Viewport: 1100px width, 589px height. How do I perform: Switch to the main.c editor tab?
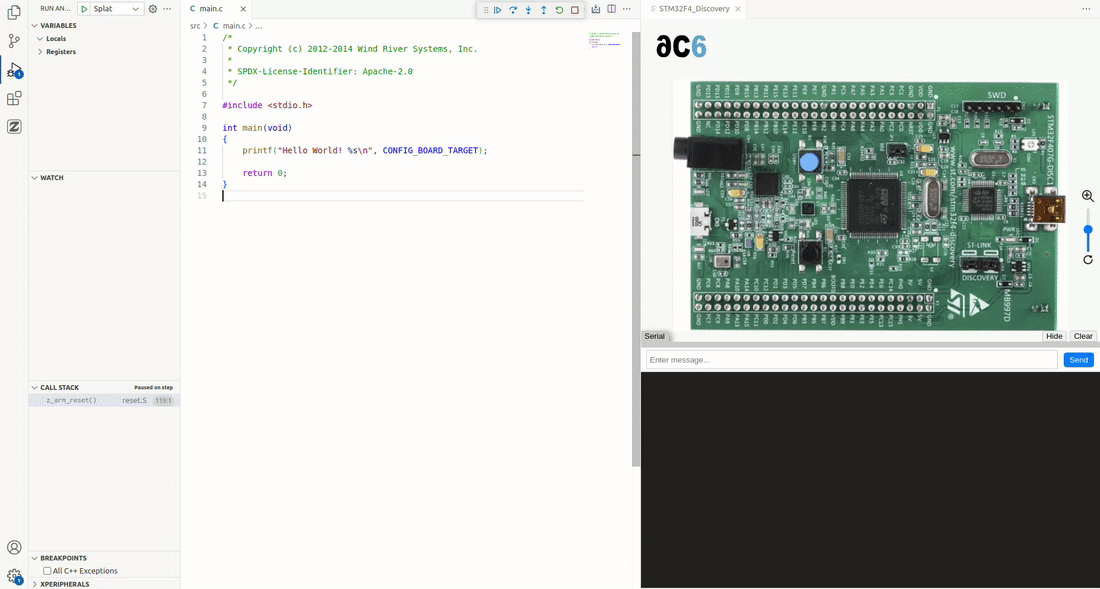coord(210,9)
